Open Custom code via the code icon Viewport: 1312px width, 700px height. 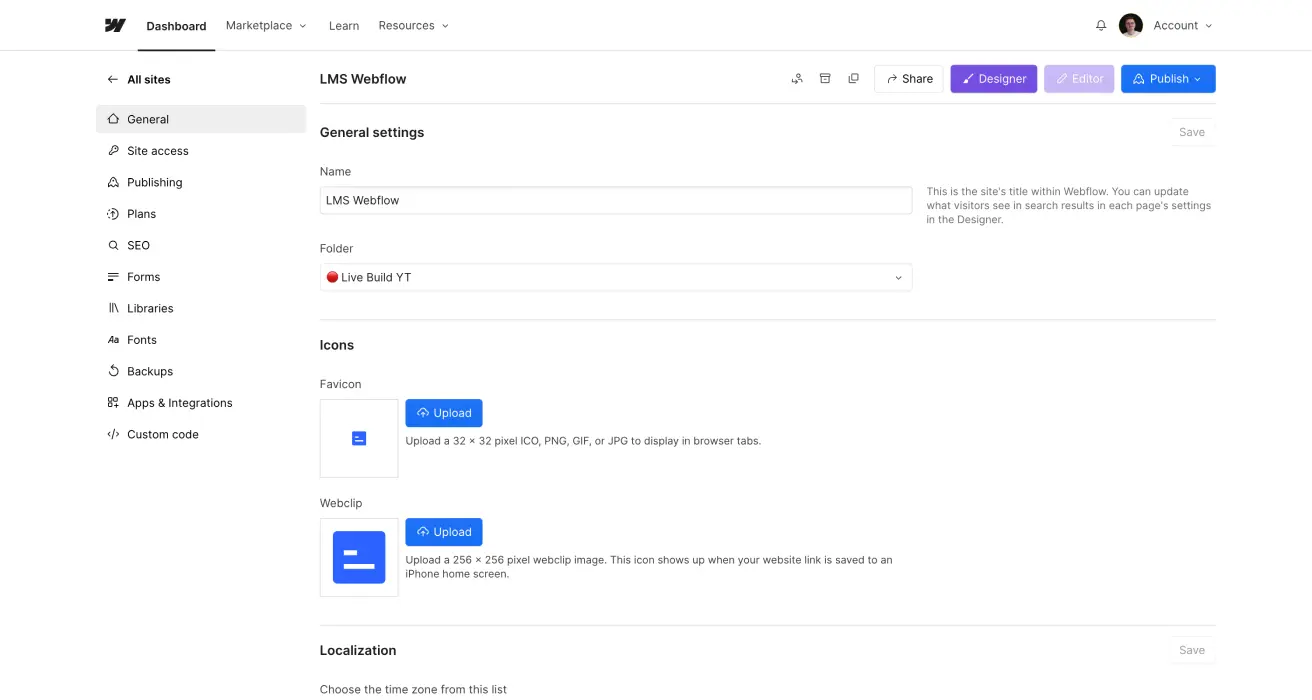(x=113, y=434)
